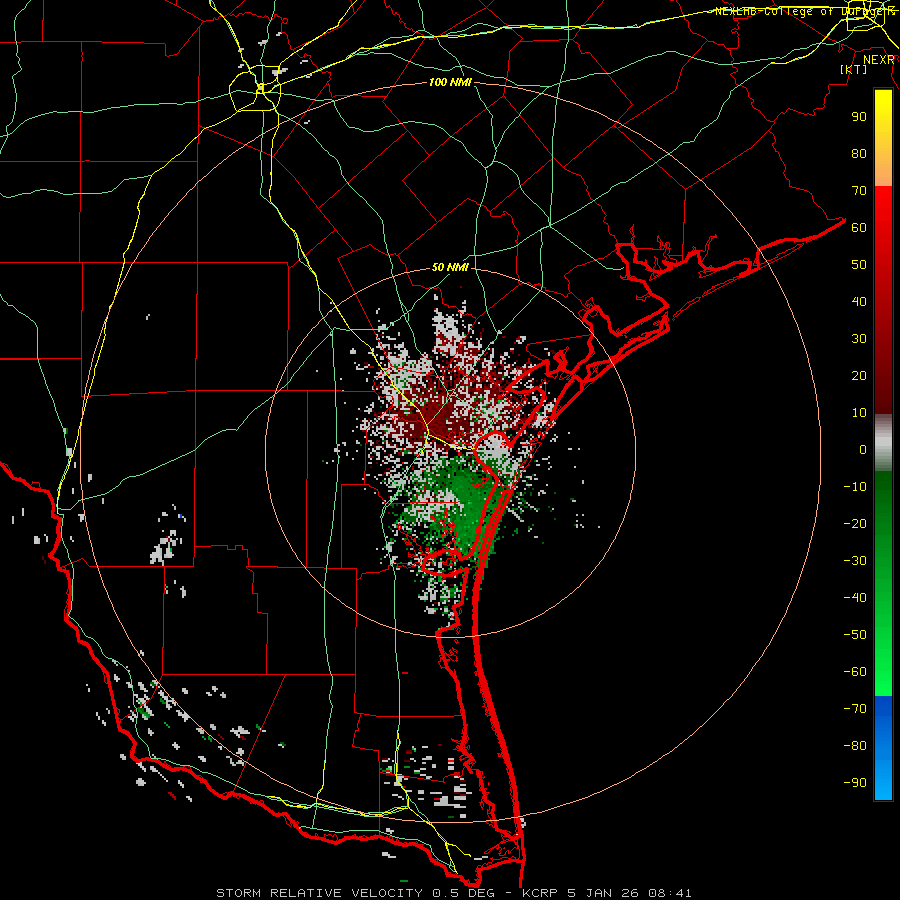Click the KT units label above the scale
This screenshot has width=900, height=900.
854,69
